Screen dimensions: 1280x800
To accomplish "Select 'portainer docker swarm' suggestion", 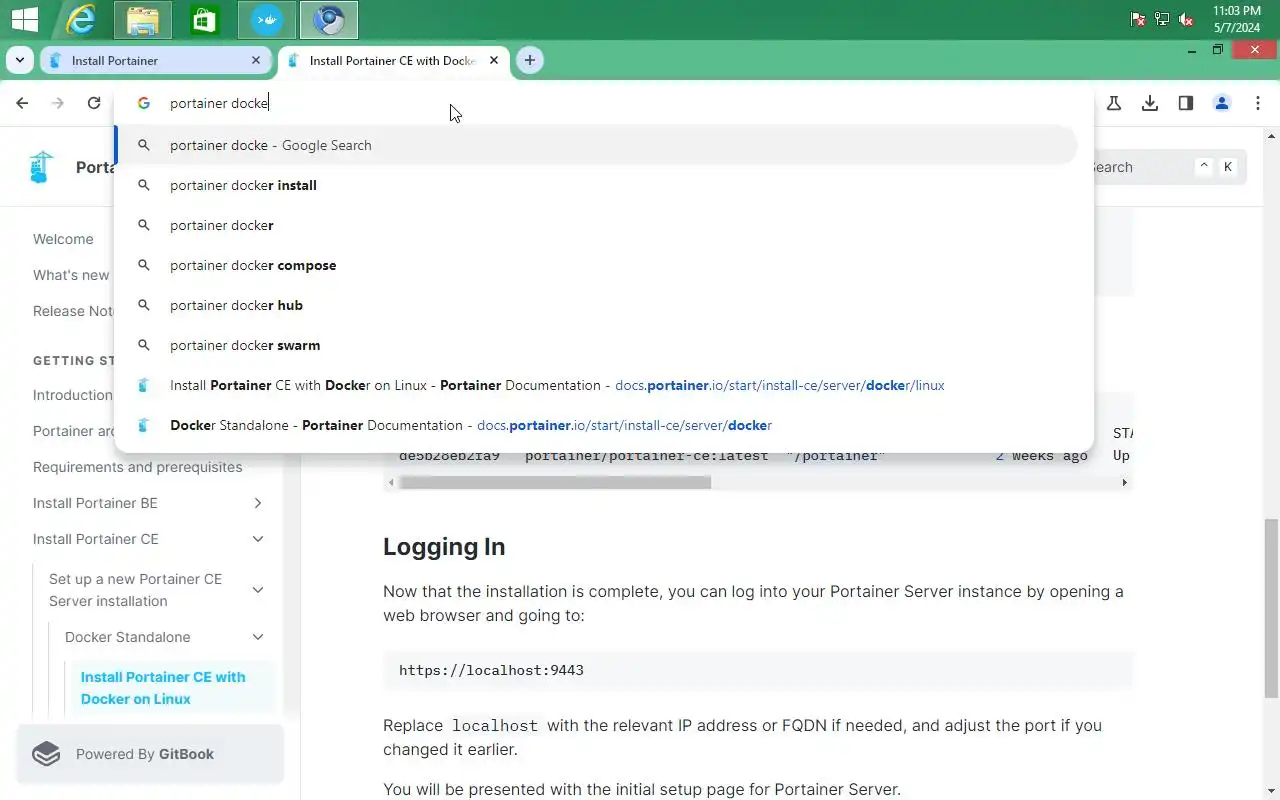I will click(x=597, y=345).
